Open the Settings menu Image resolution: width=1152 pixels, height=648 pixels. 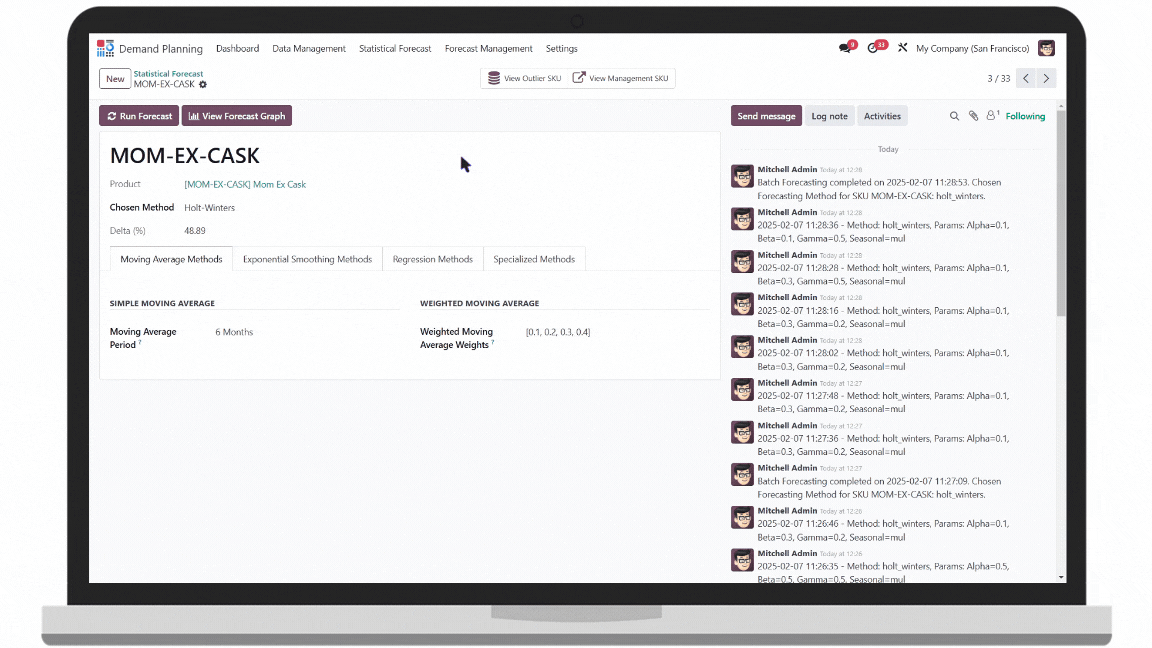[x=561, y=48]
